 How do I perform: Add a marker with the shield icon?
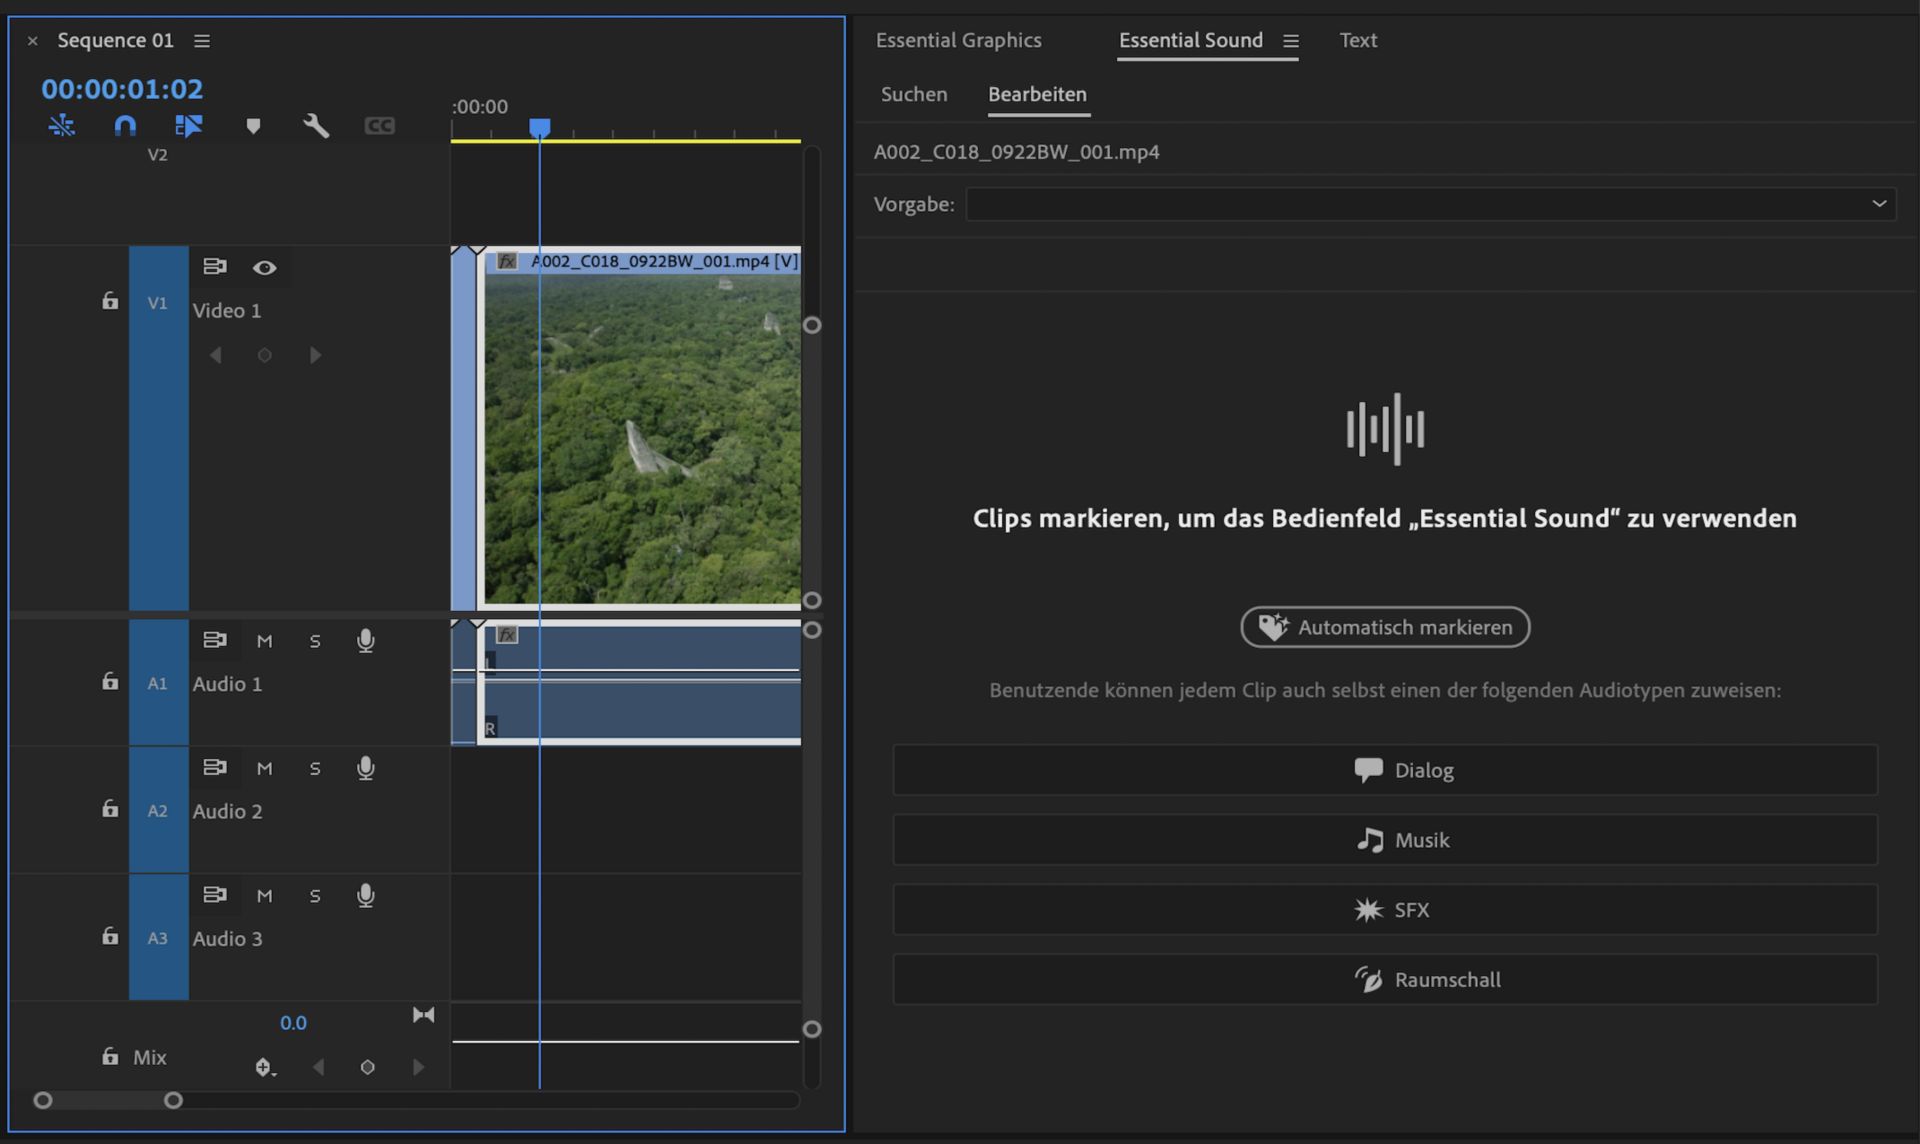253,126
